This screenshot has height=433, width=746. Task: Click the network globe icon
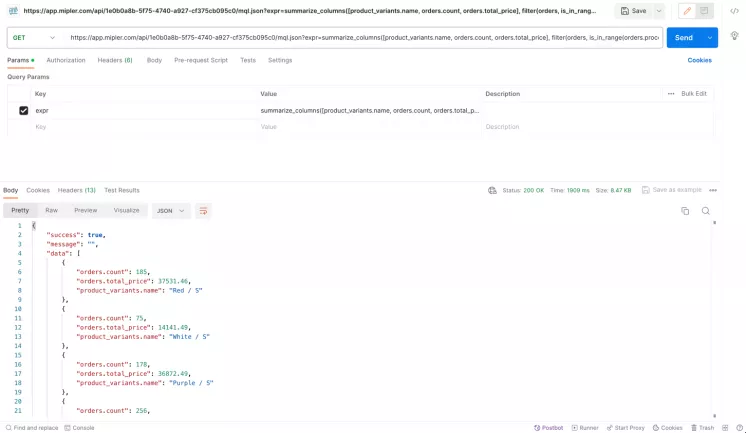point(492,190)
